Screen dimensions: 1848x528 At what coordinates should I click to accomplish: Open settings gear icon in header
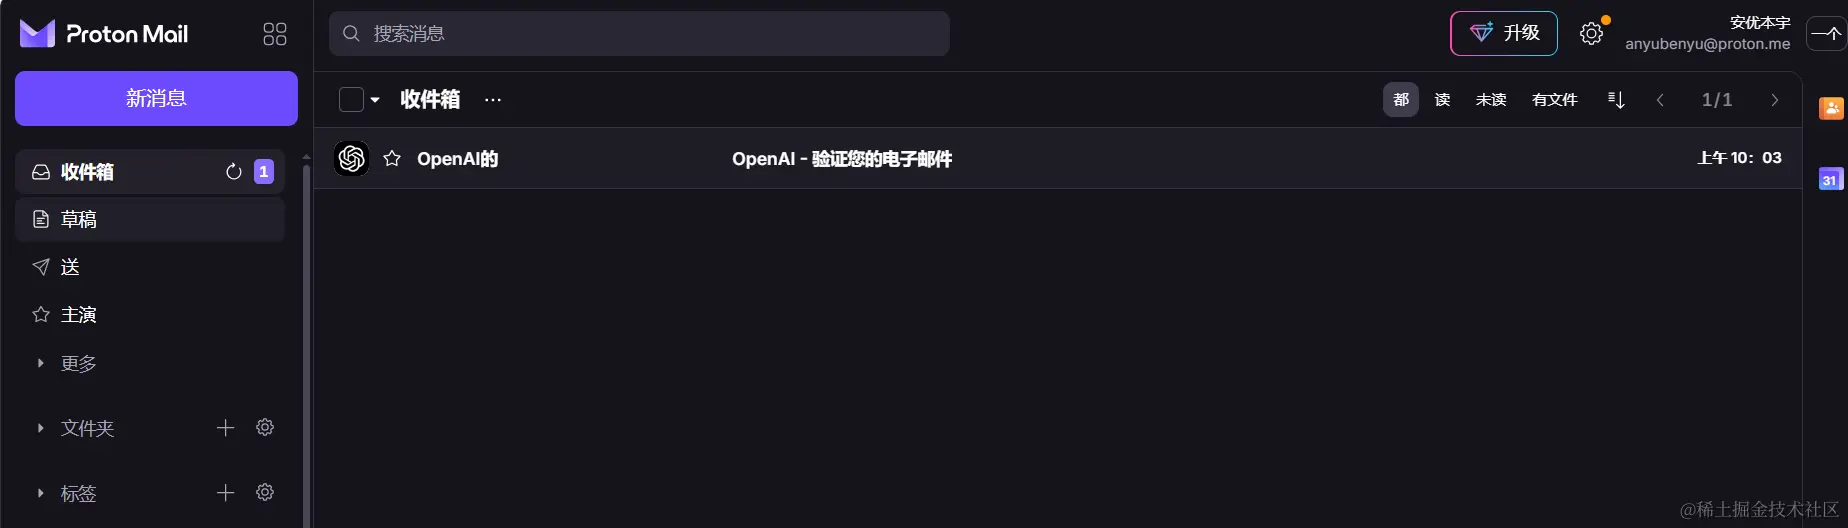click(x=1591, y=34)
